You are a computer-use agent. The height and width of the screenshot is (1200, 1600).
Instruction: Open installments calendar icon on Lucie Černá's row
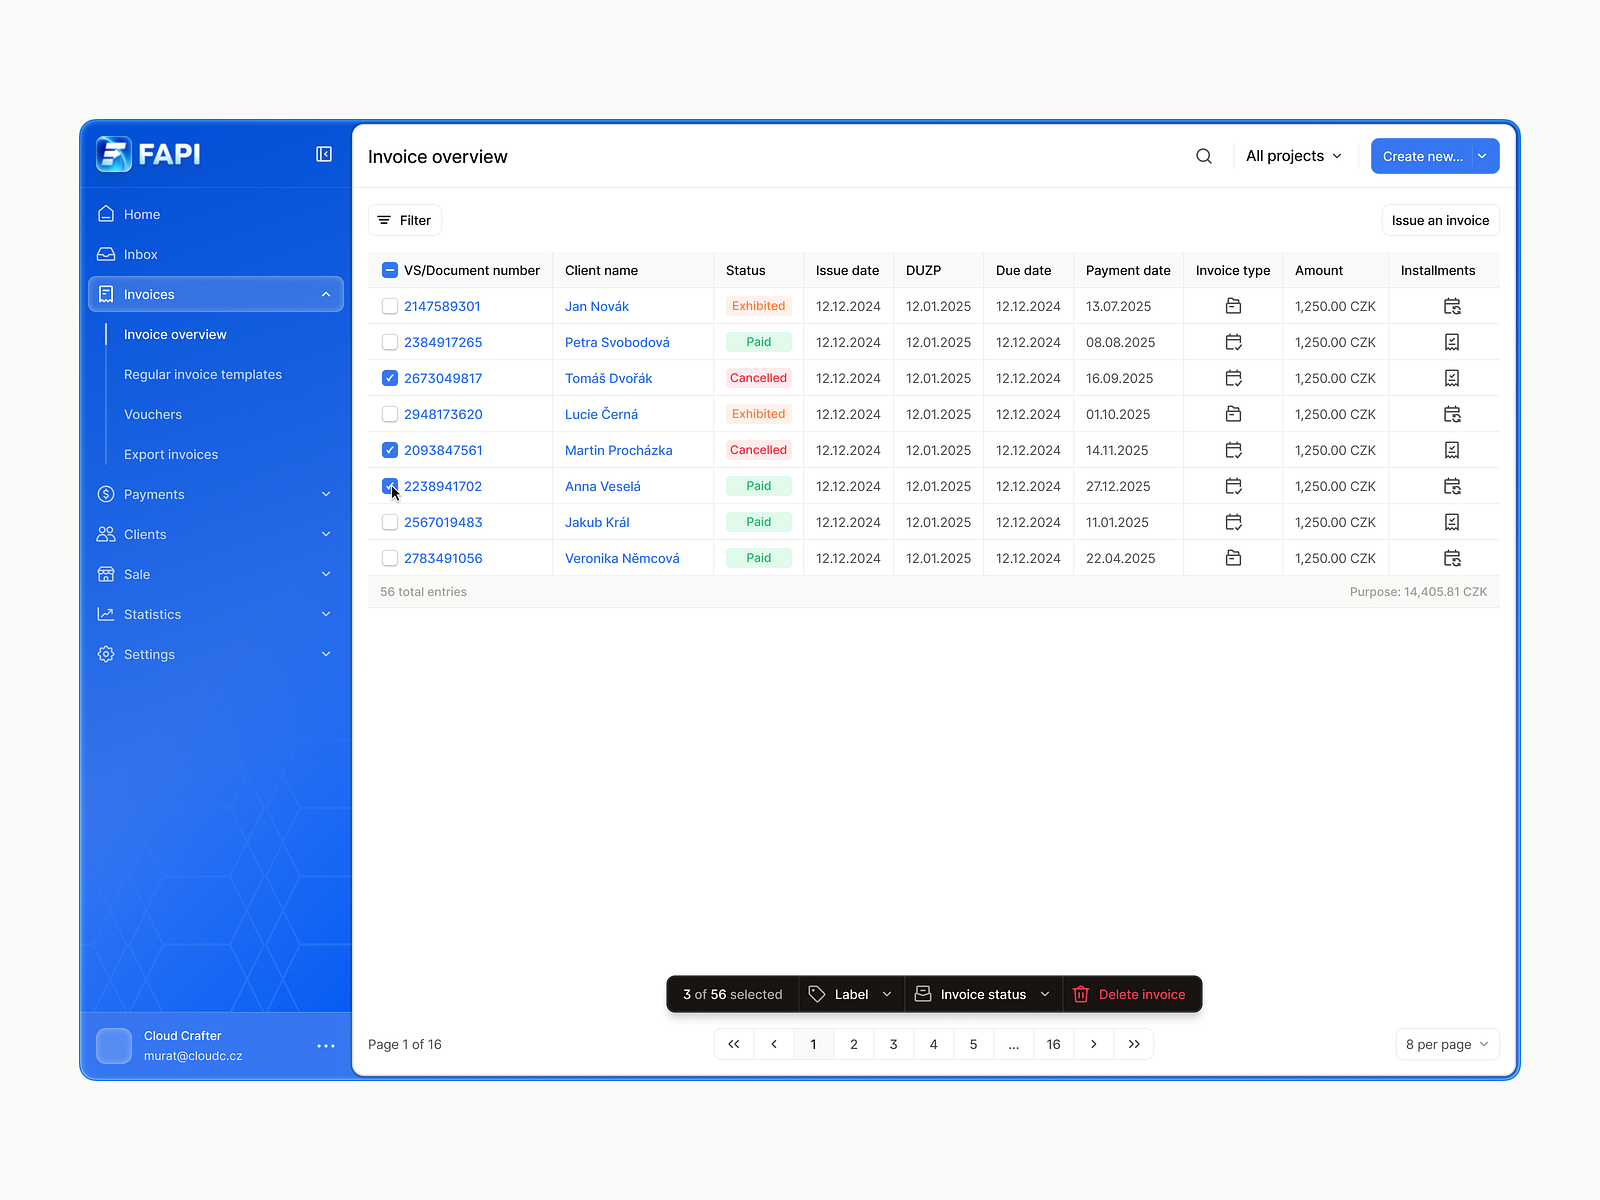tap(1452, 414)
